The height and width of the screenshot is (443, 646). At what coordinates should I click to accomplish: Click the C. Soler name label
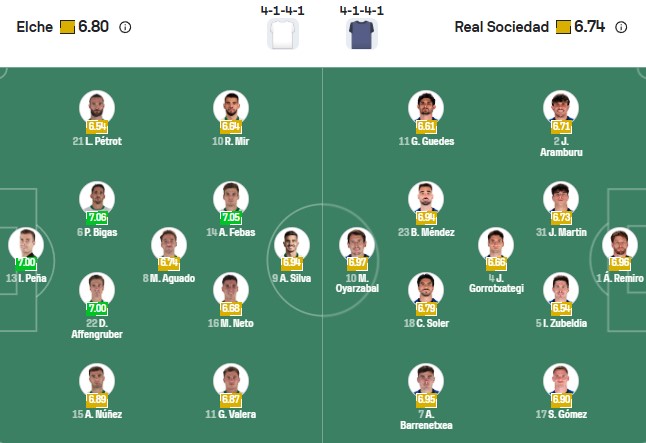pyautogui.click(x=426, y=323)
